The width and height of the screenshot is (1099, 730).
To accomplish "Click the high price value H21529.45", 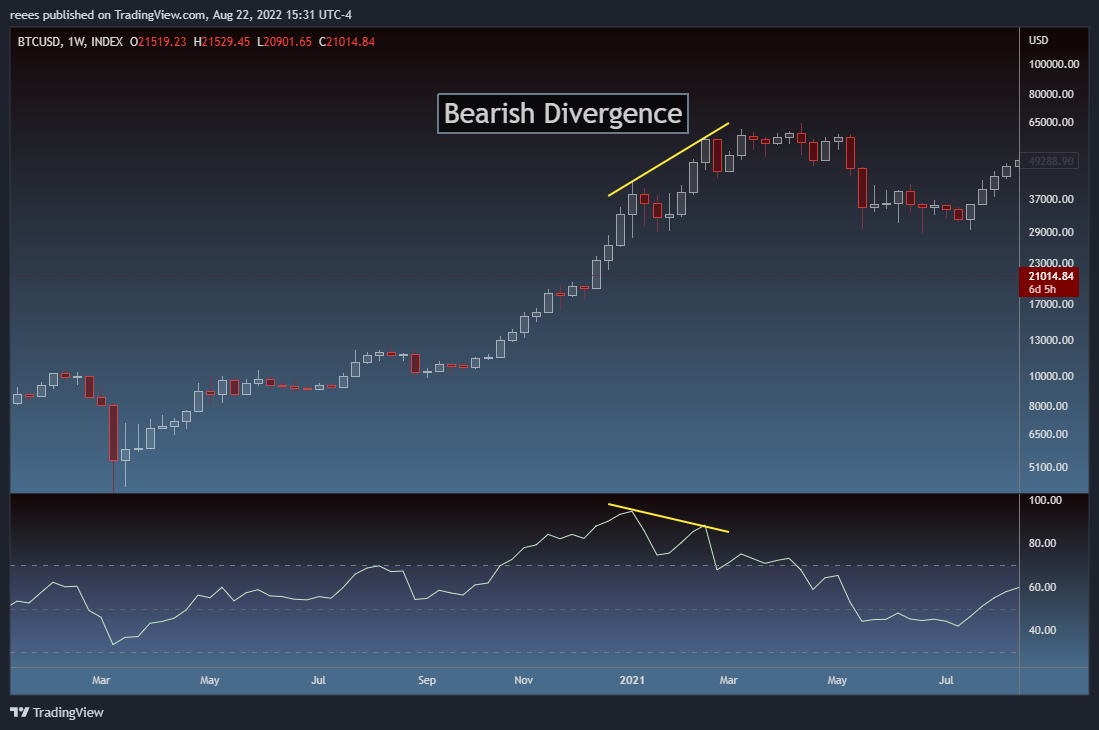I will (x=221, y=42).
